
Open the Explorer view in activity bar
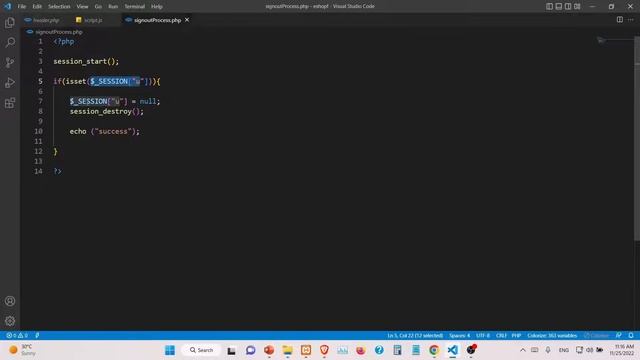tap(10, 22)
